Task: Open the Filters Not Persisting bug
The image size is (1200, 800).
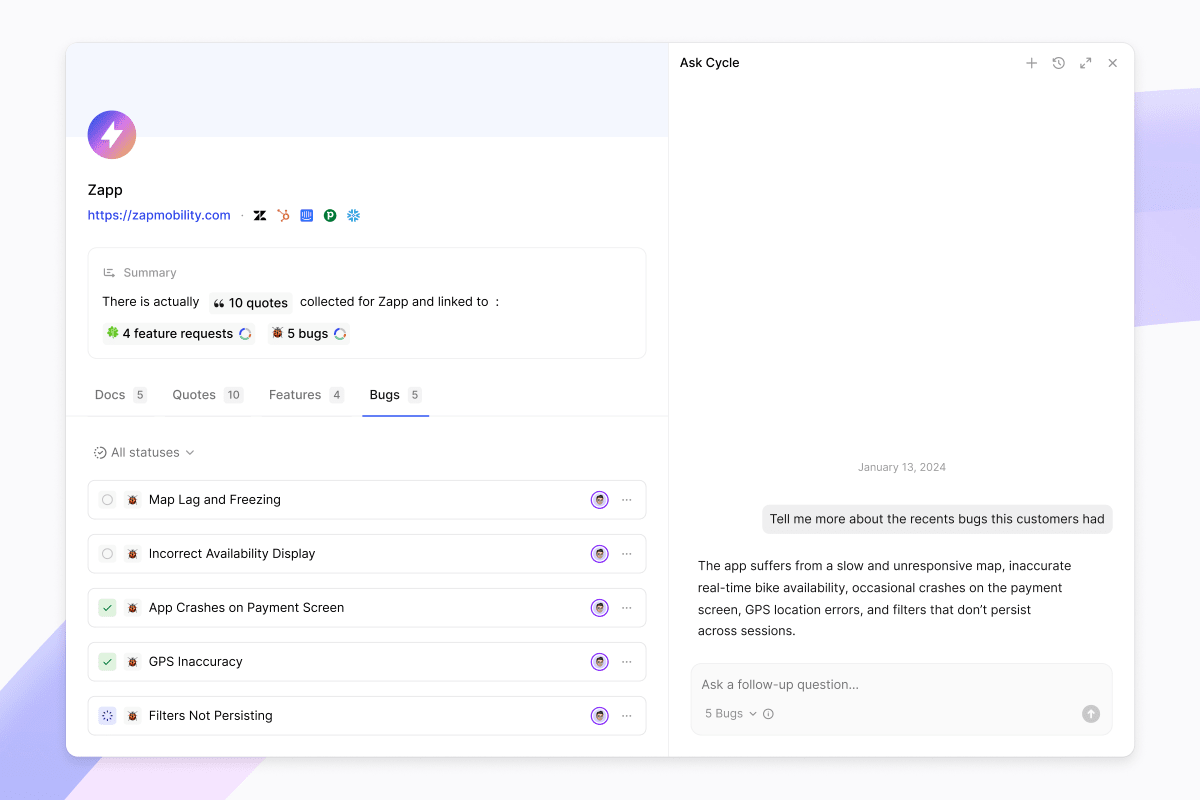Action: (367, 716)
